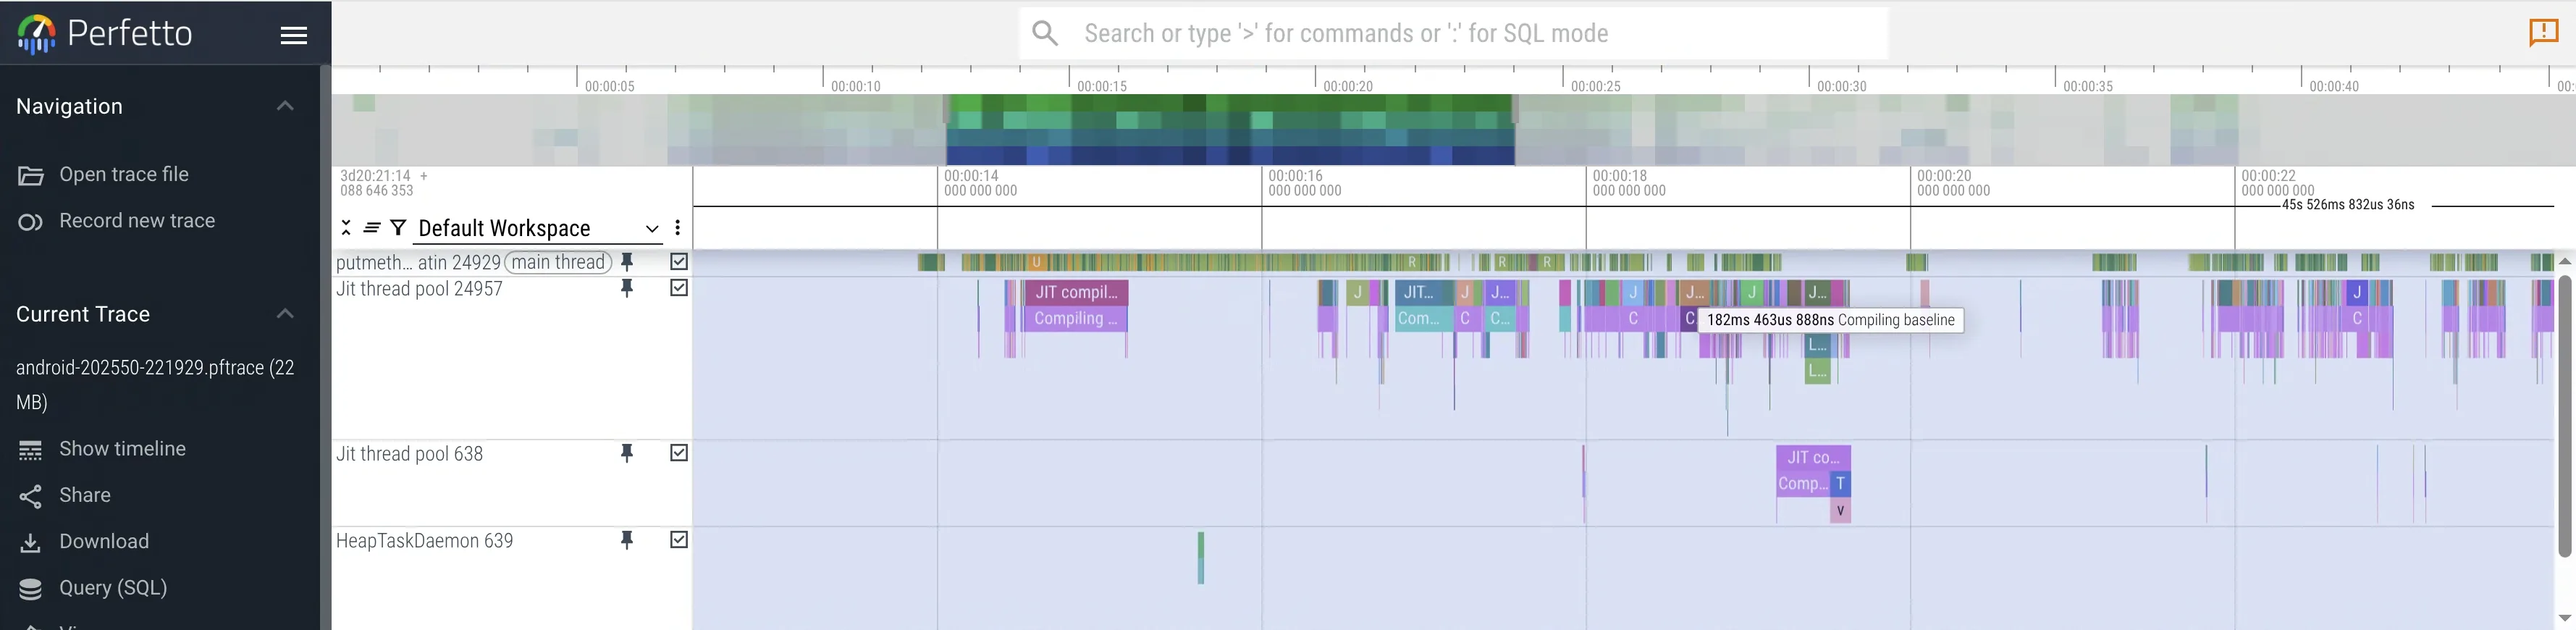Image resolution: width=2576 pixels, height=630 pixels.
Task: Select JIT co... slice in pool 638
Action: click(1813, 457)
